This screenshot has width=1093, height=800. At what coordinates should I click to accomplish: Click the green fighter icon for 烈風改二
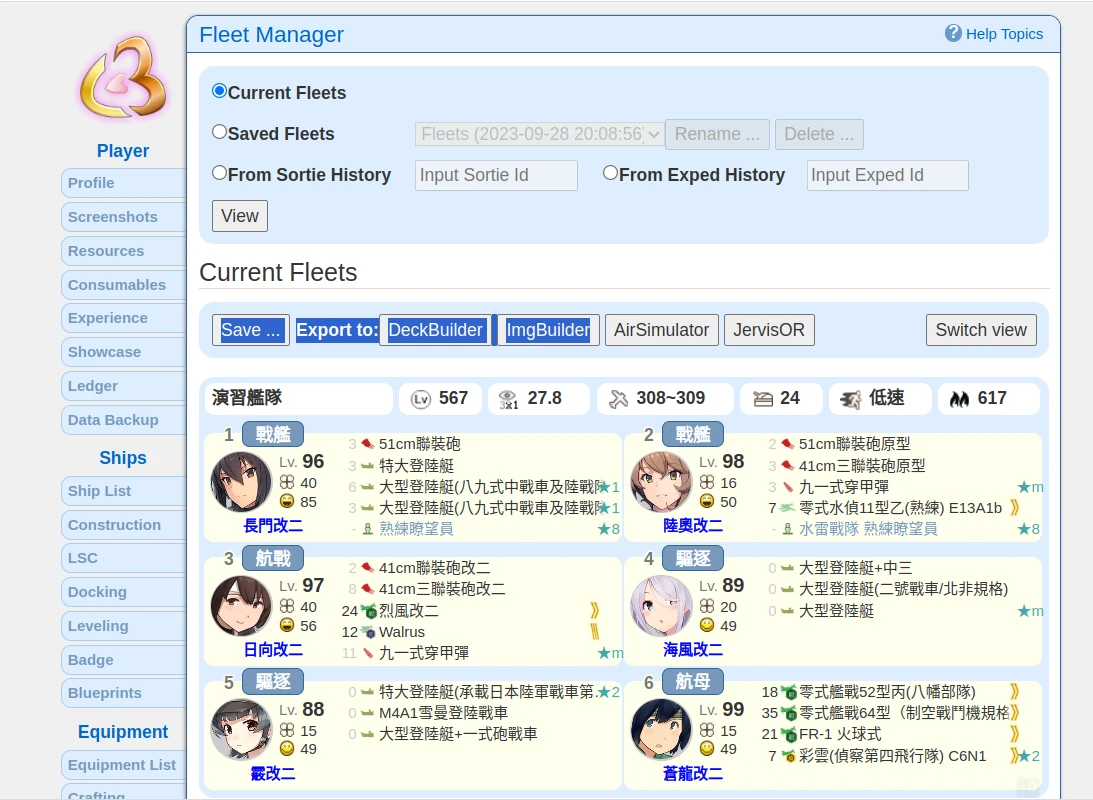[x=368, y=611]
